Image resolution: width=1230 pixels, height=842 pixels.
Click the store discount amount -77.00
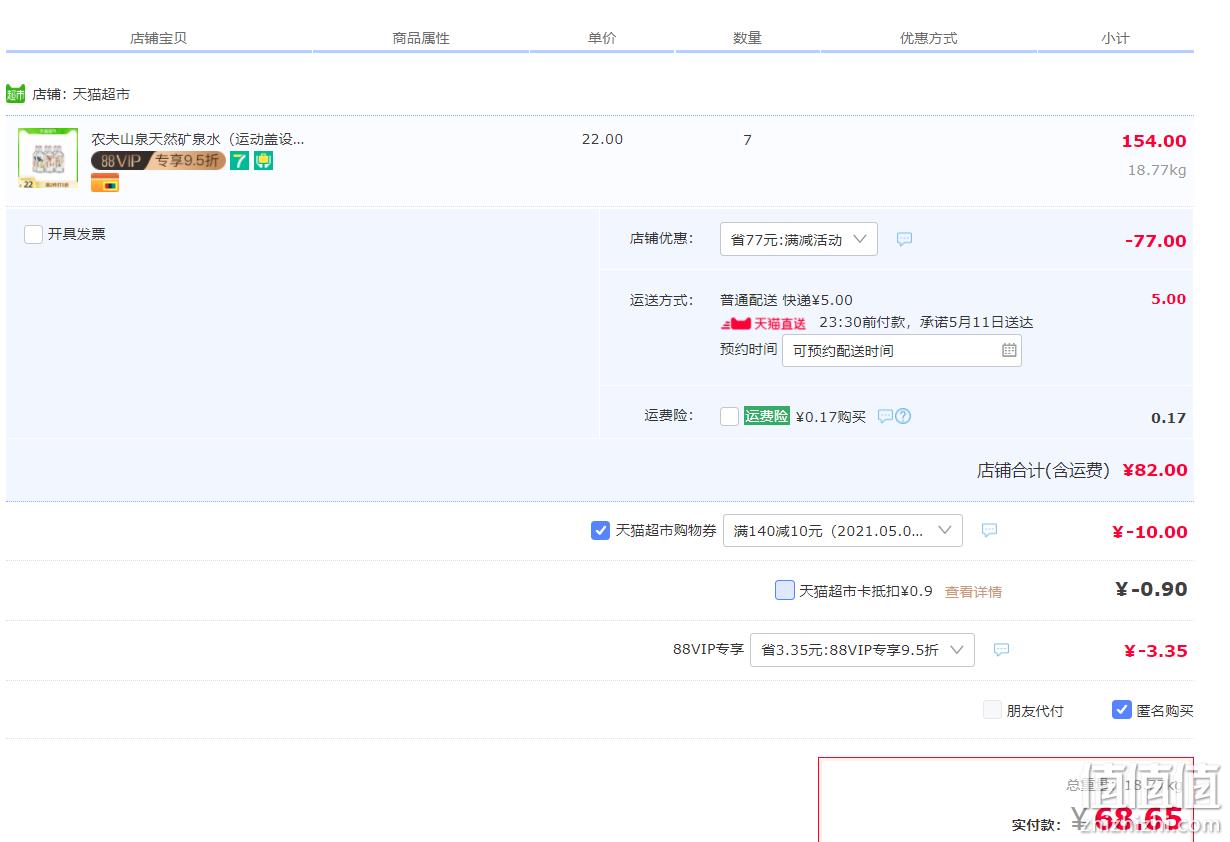pyautogui.click(x=1155, y=241)
